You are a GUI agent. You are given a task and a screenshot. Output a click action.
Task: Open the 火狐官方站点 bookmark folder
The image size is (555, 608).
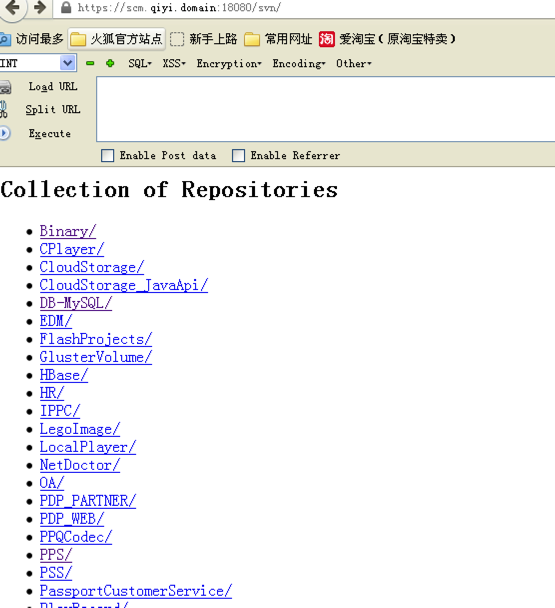click(116, 39)
